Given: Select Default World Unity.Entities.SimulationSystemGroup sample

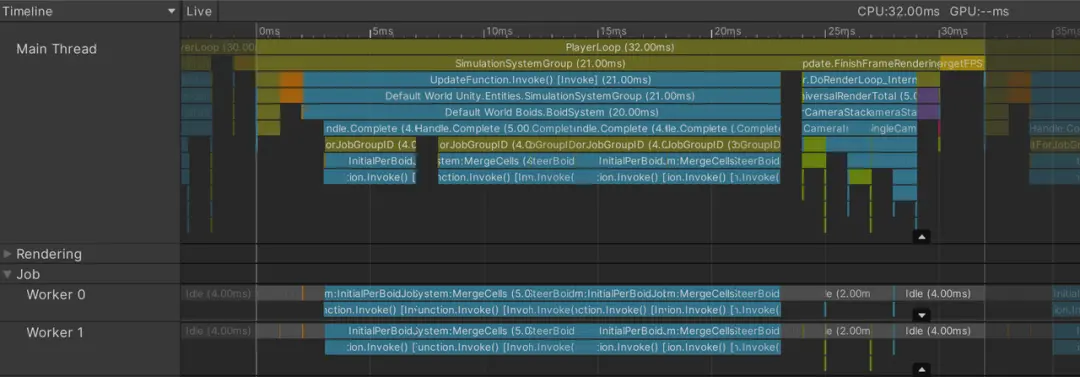Looking at the screenshot, I should point(541,96).
